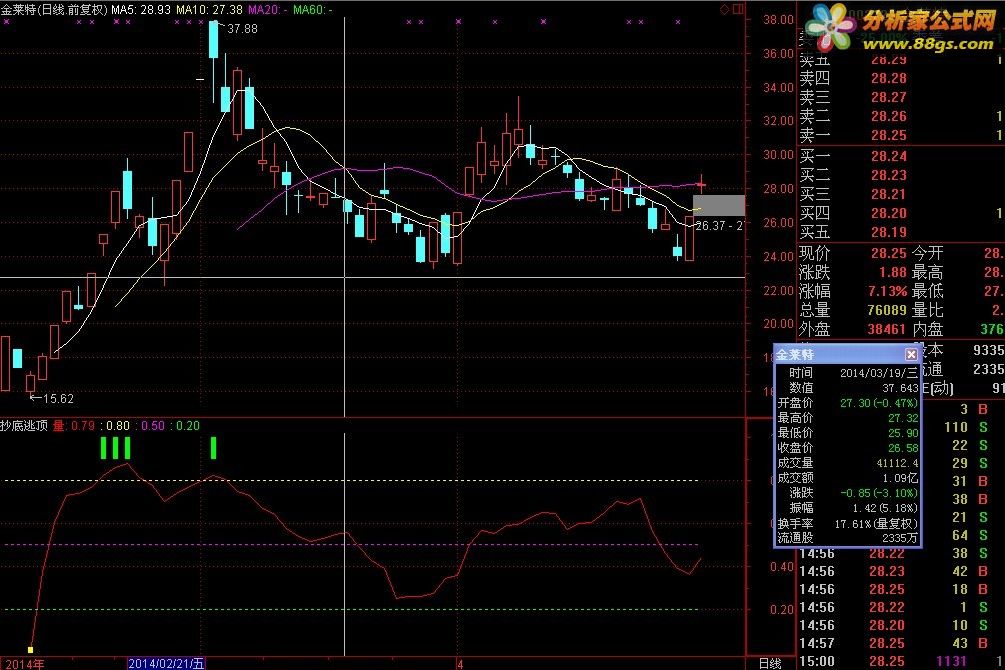
Task: Click 买二 price 28.23
Action: (x=888, y=175)
